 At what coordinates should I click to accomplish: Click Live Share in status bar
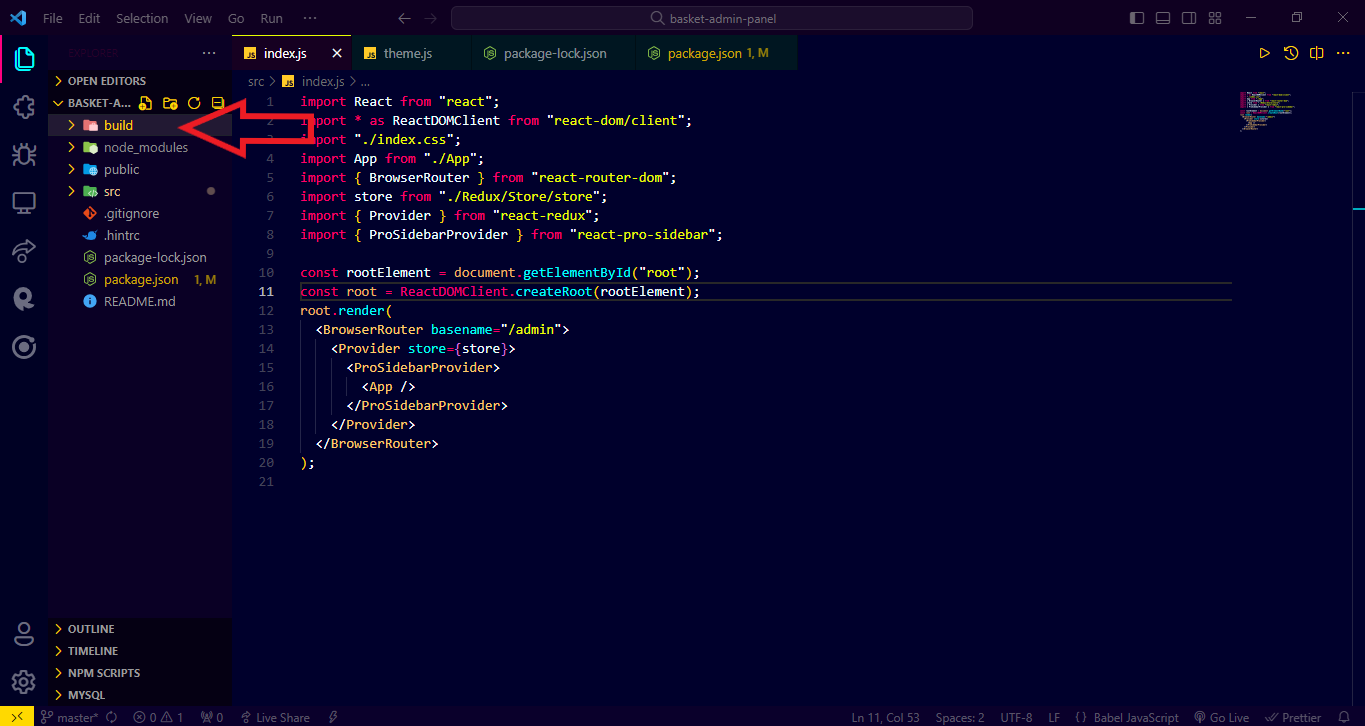(x=274, y=717)
